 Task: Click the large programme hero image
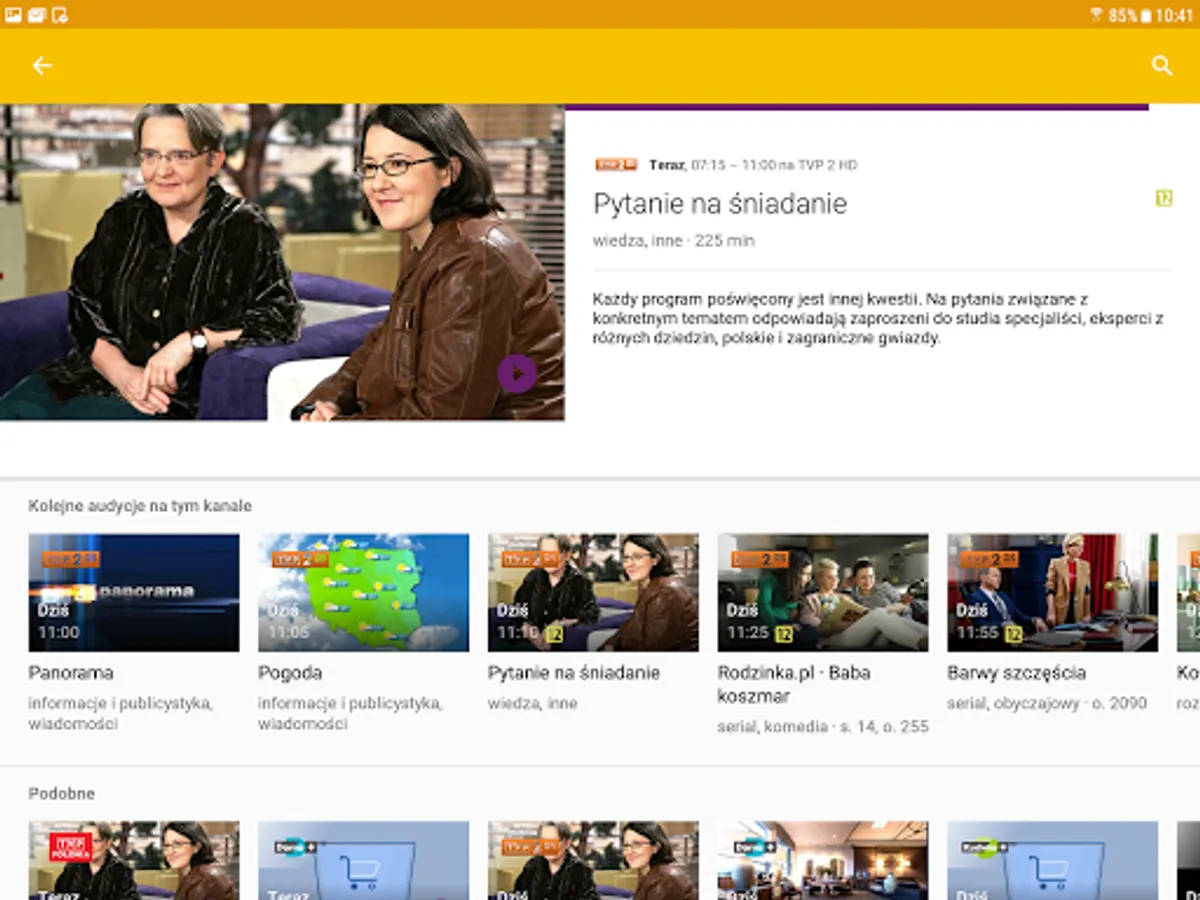[282, 262]
